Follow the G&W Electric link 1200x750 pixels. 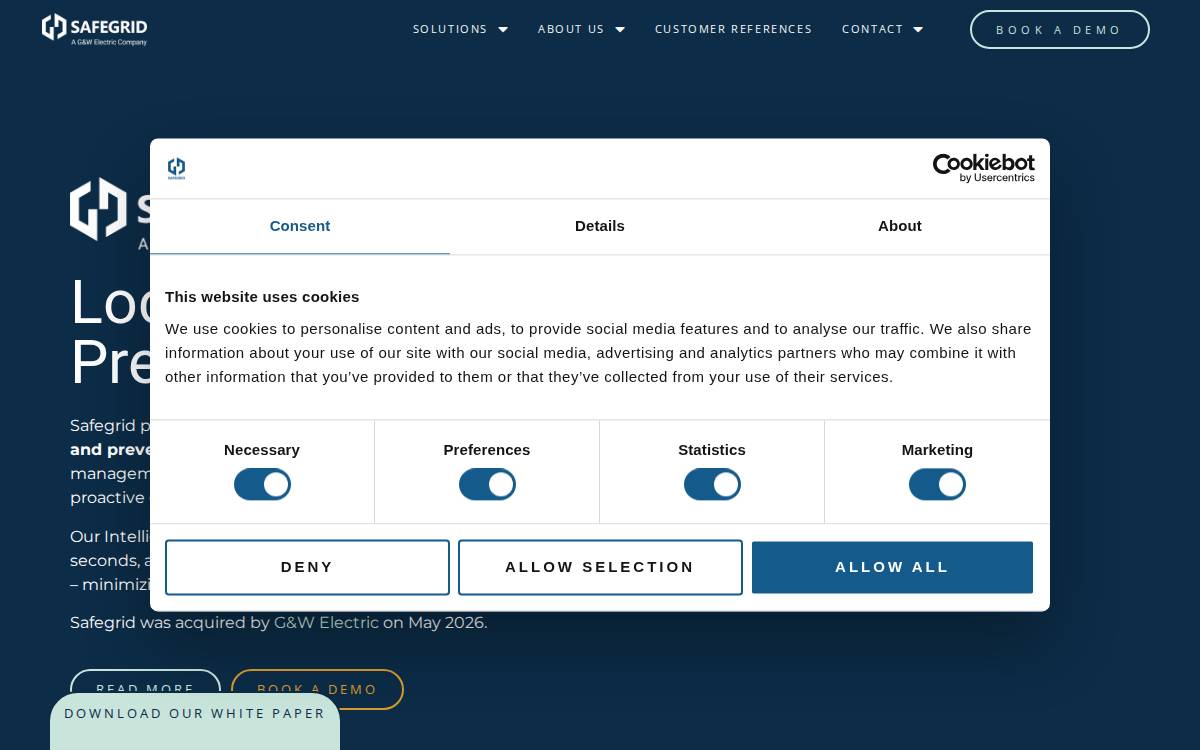pos(326,622)
